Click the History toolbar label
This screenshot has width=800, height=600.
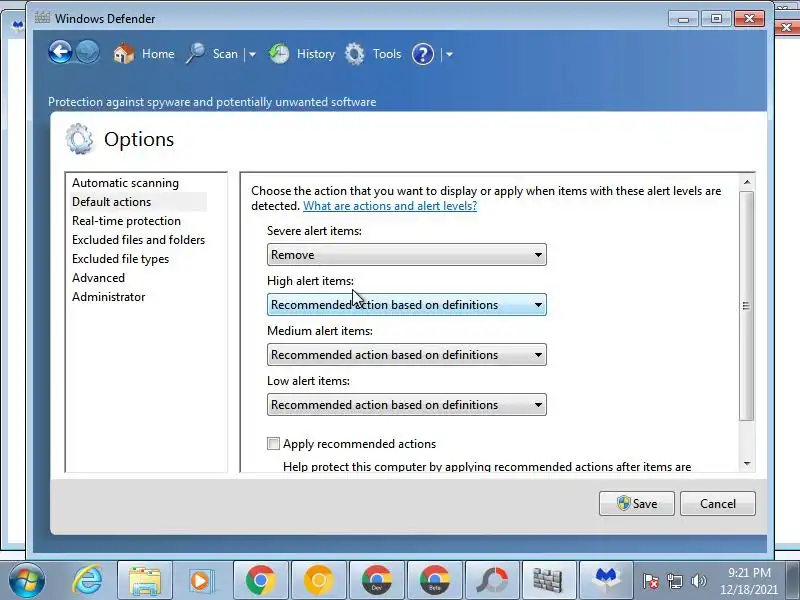(x=316, y=54)
